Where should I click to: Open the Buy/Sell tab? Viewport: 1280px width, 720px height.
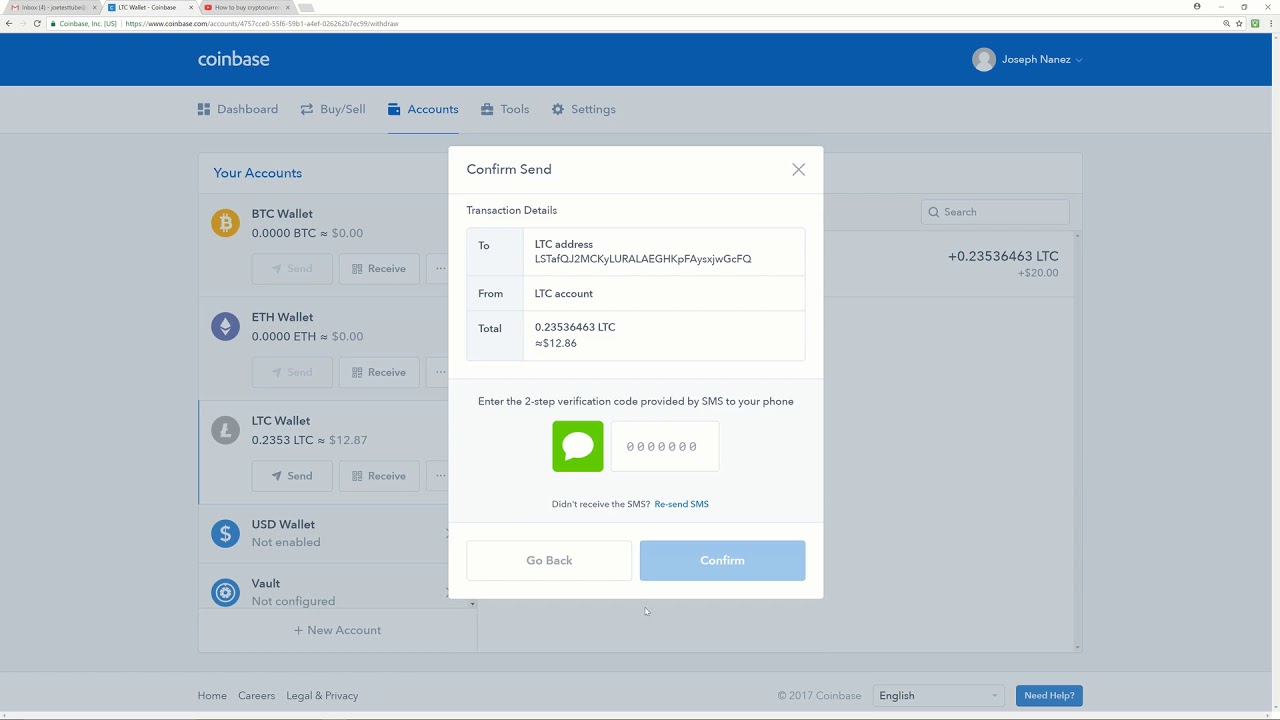[x=333, y=109]
